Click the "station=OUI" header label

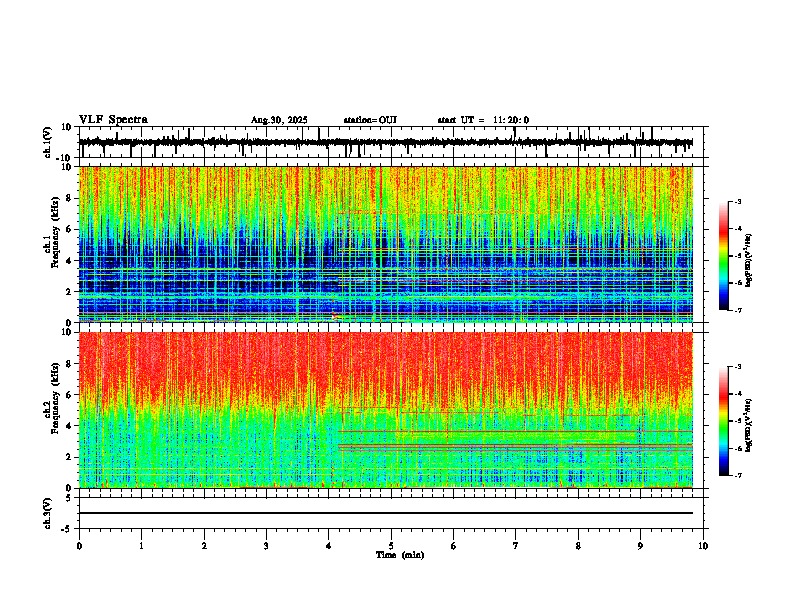pos(370,120)
